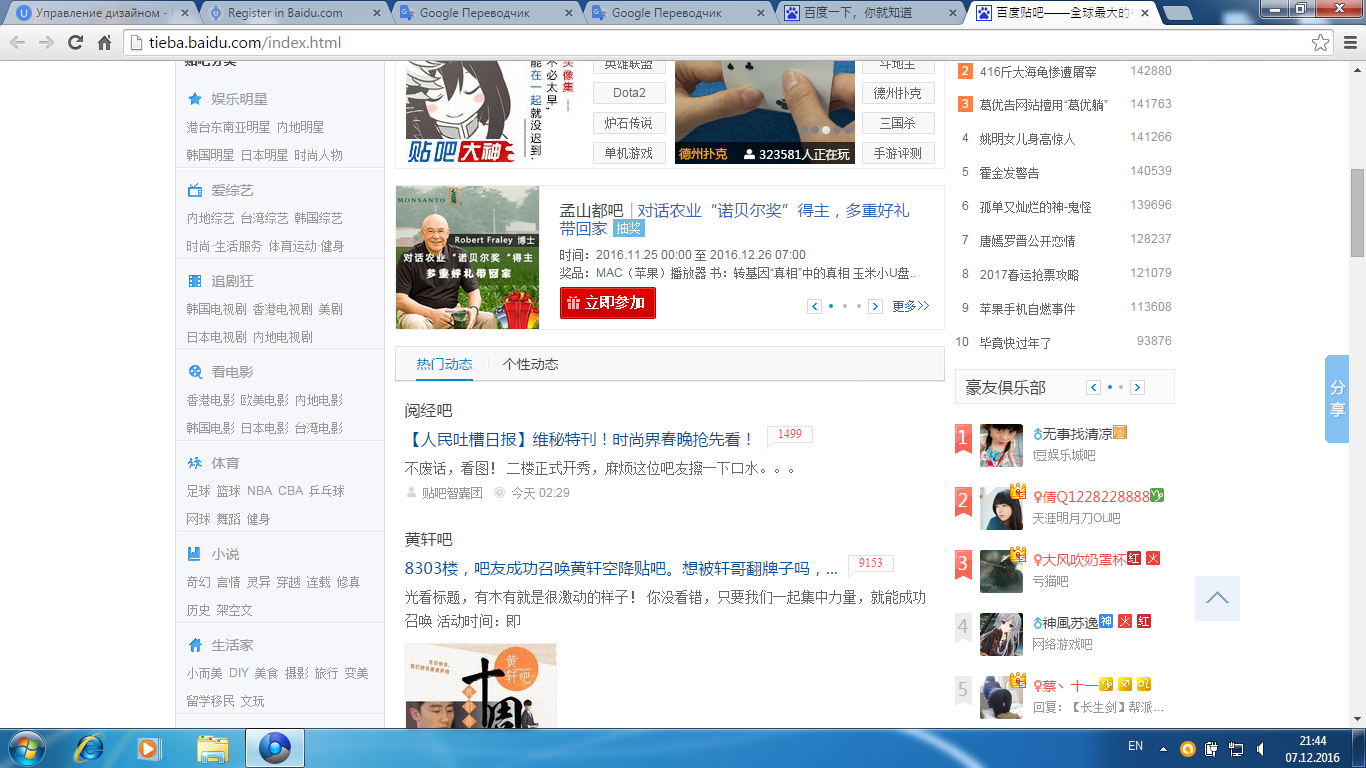
Task: Switch to the 百度一下，你就知道 browser tab
Action: (x=868, y=13)
